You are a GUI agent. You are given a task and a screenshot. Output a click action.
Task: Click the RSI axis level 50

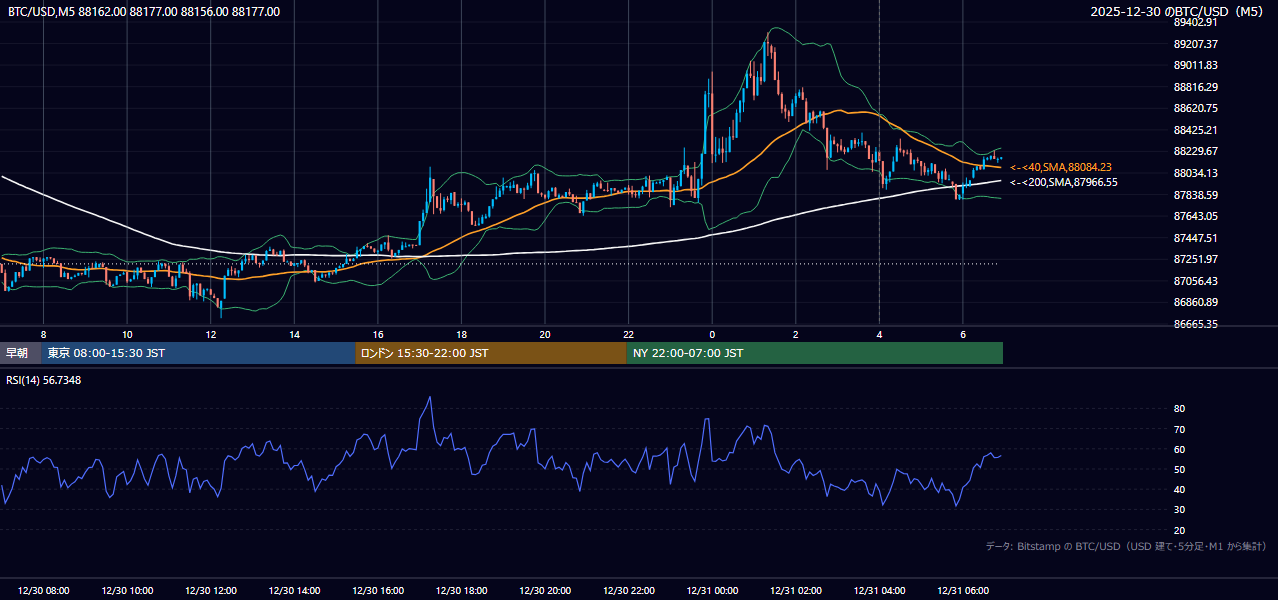coord(1179,469)
